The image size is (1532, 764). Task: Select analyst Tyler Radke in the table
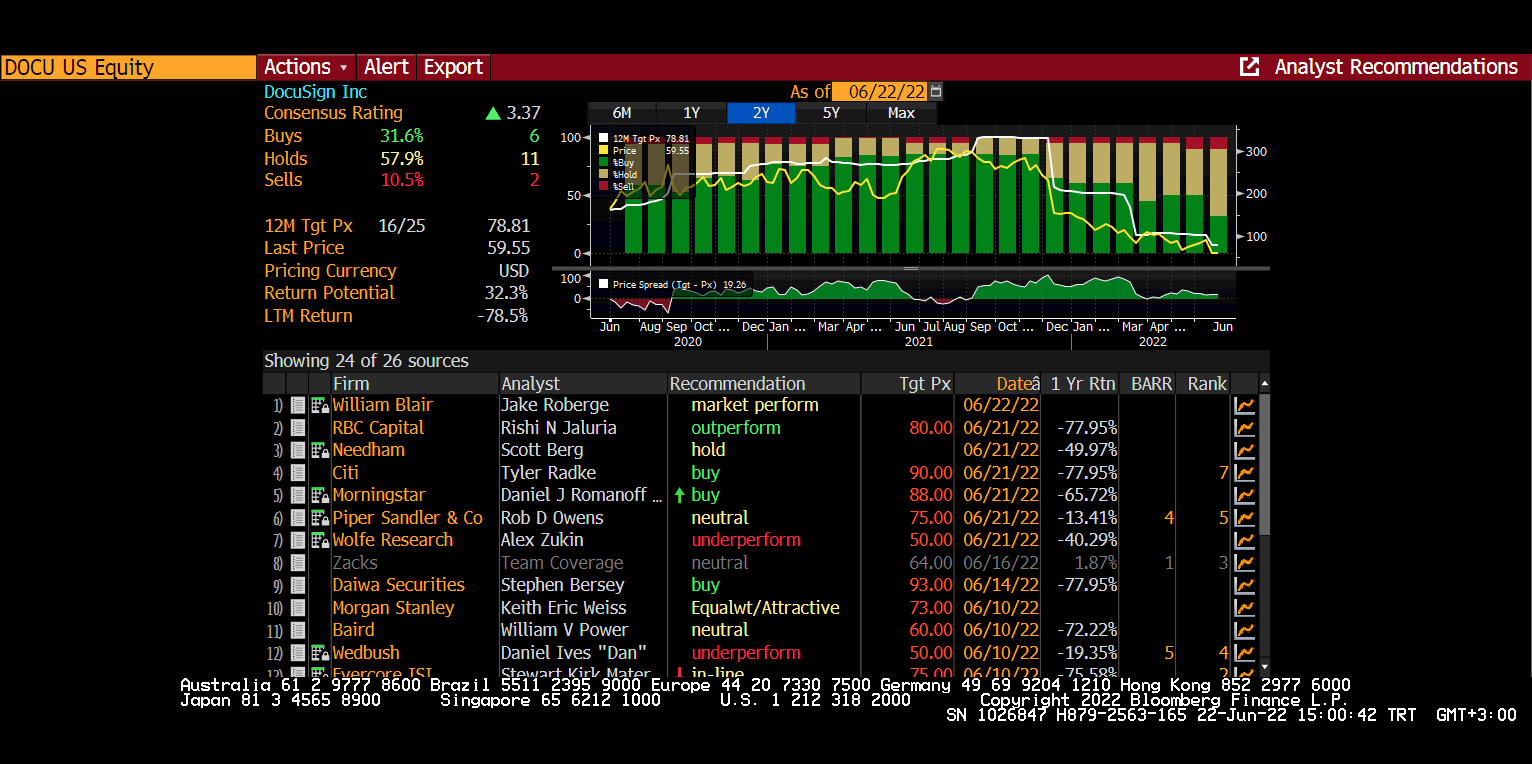[549, 473]
